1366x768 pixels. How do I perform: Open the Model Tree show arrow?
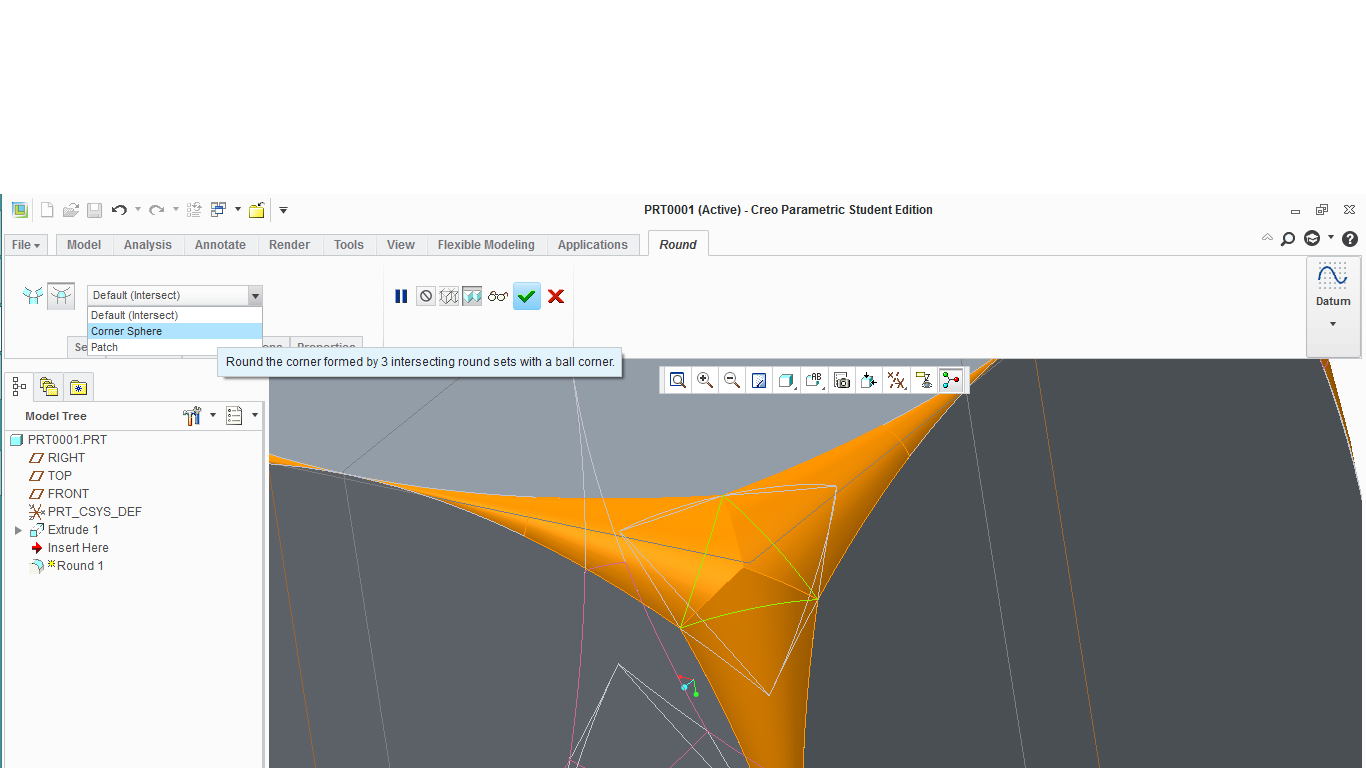[255, 416]
